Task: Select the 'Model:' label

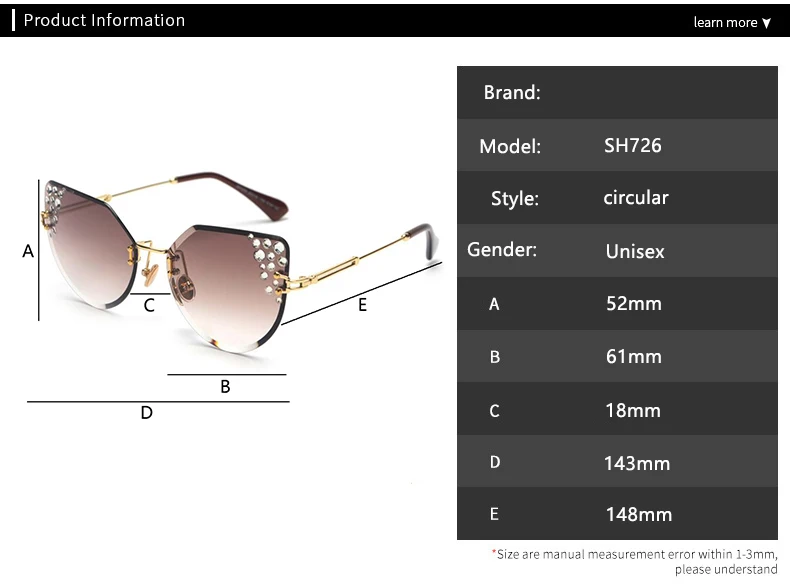Action: (x=510, y=146)
